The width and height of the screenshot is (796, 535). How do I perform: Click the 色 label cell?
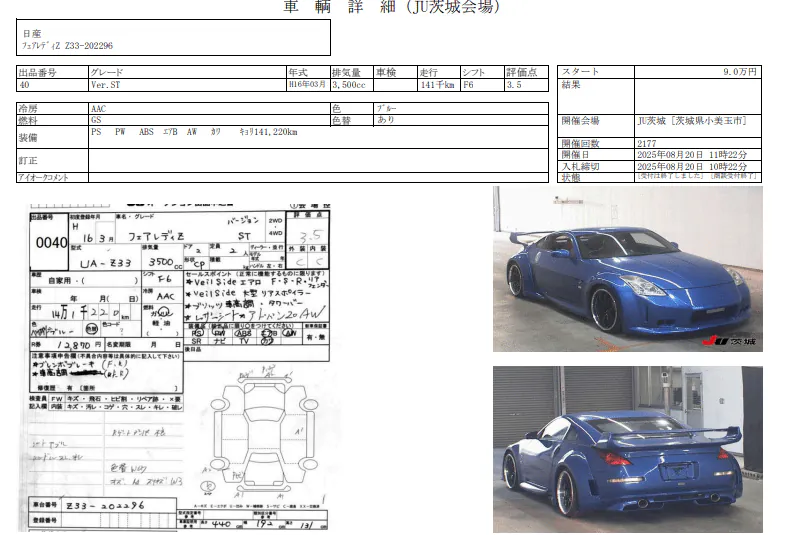pyautogui.click(x=337, y=109)
